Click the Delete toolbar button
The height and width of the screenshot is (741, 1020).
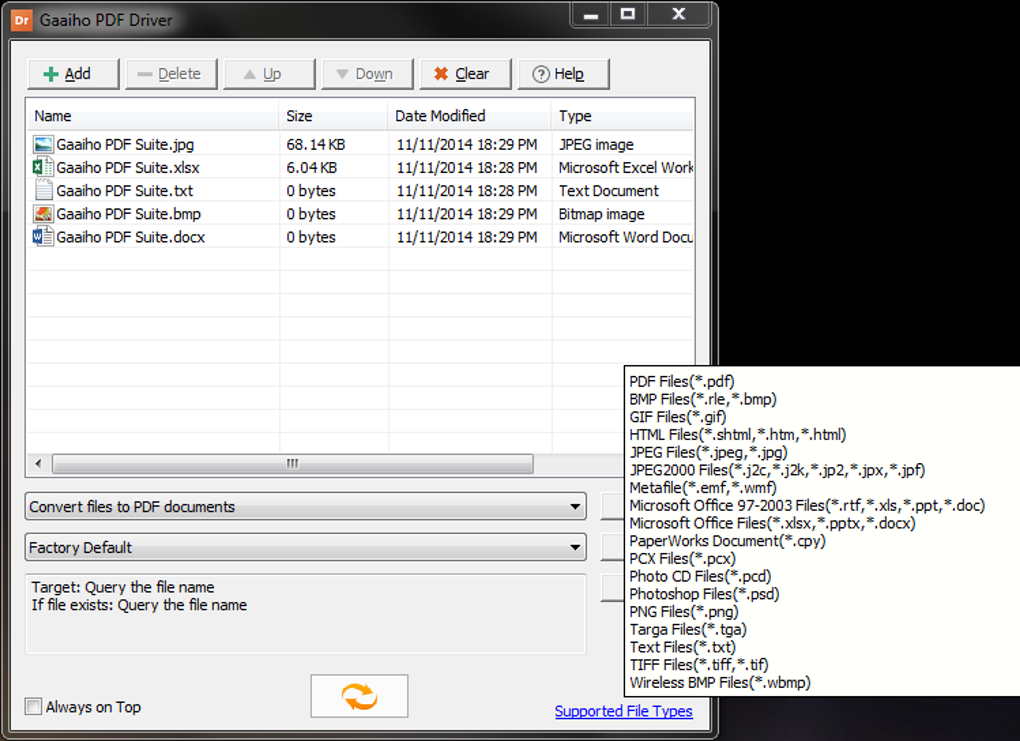click(x=171, y=74)
